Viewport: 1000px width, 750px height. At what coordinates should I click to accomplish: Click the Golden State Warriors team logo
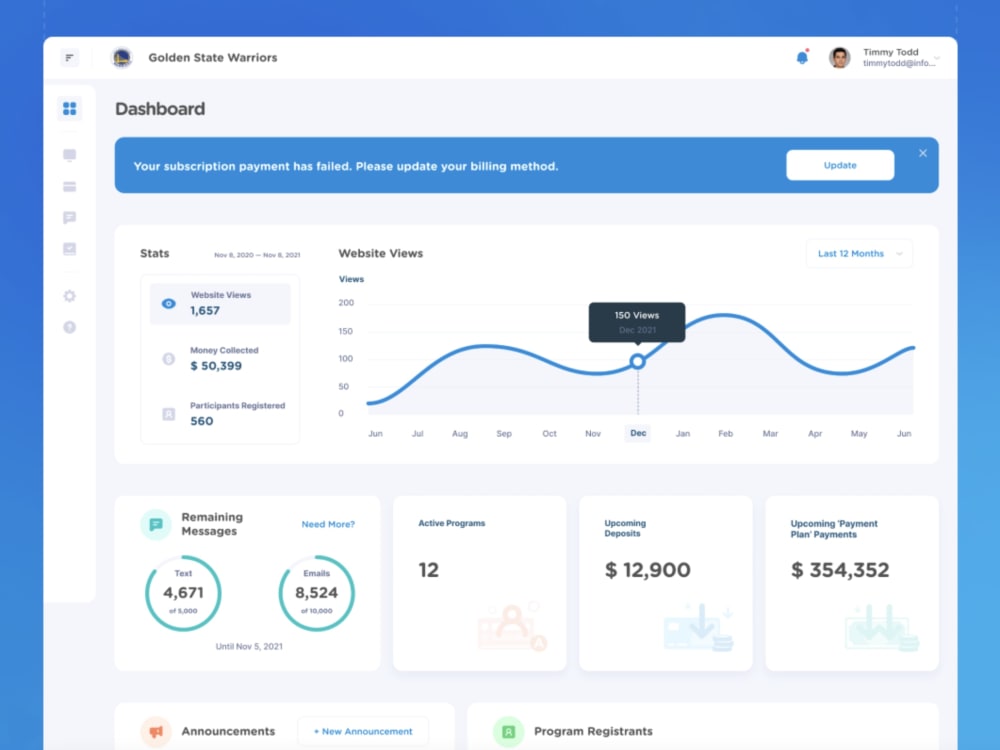click(122, 57)
